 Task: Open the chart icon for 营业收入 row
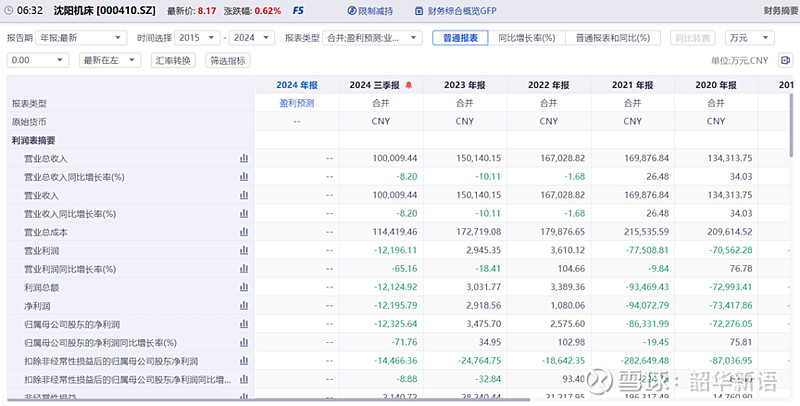coord(244,195)
